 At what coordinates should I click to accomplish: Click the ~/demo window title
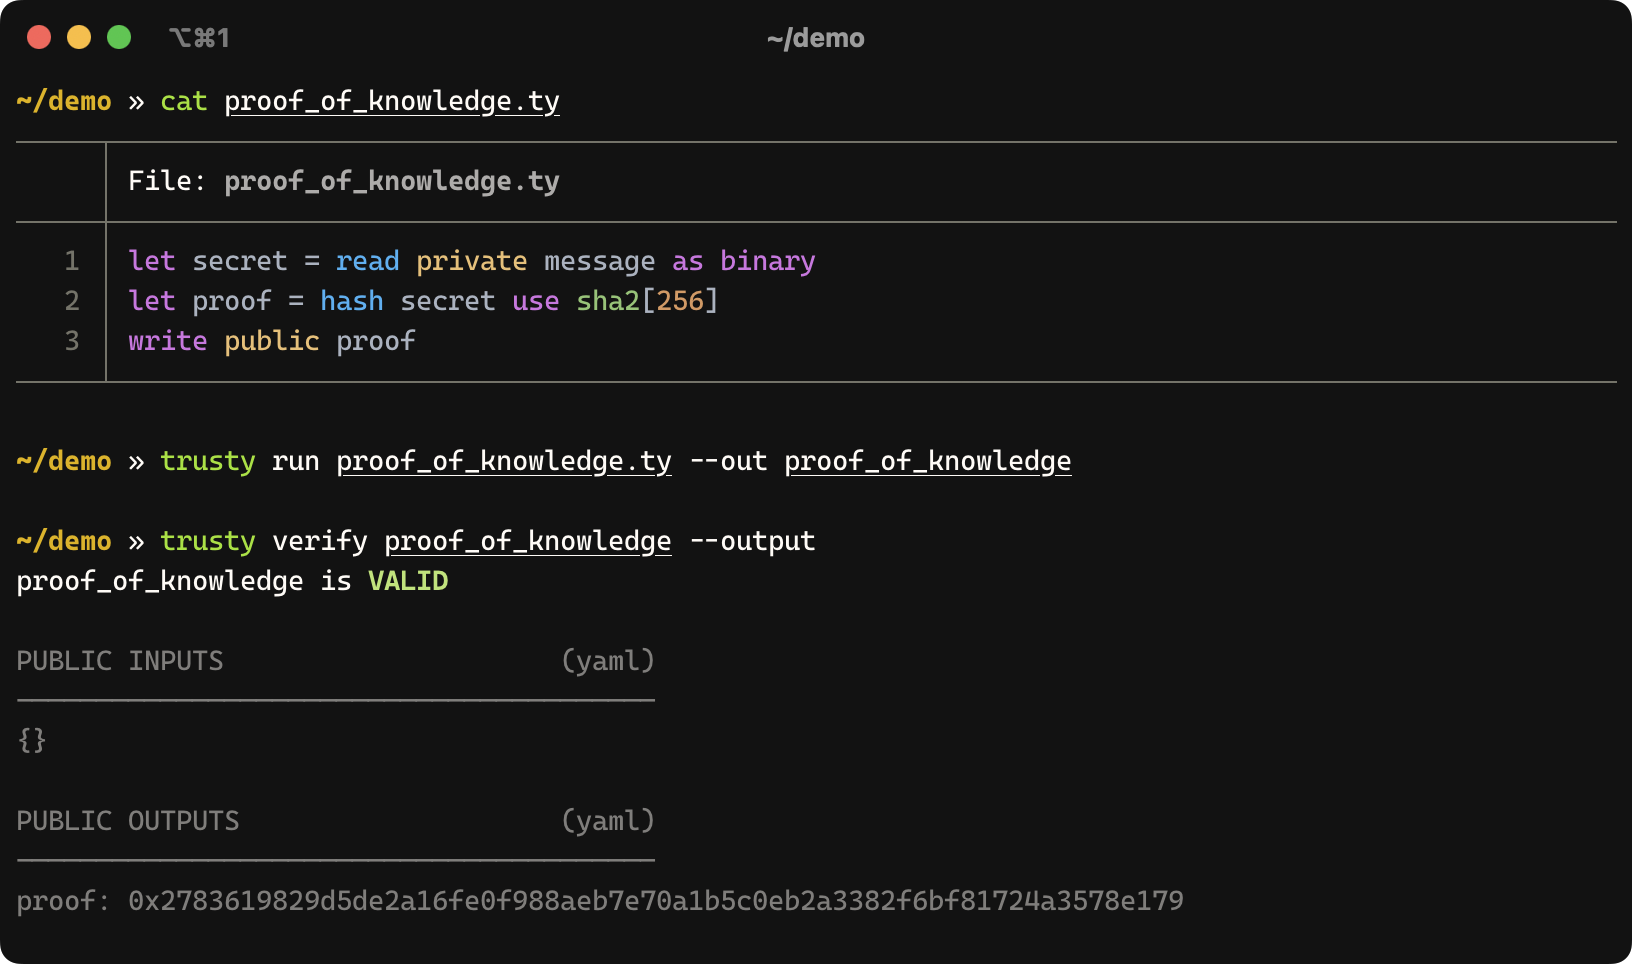tap(816, 38)
